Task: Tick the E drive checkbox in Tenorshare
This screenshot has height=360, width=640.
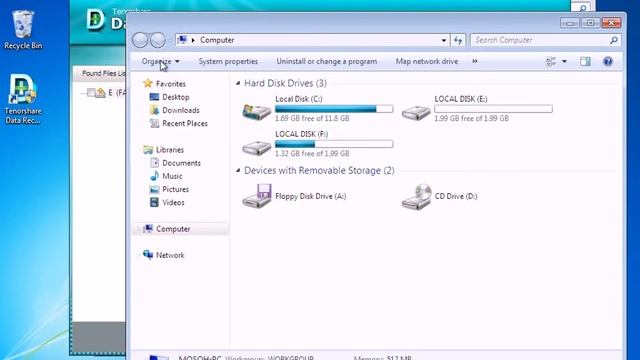Action: [91, 93]
